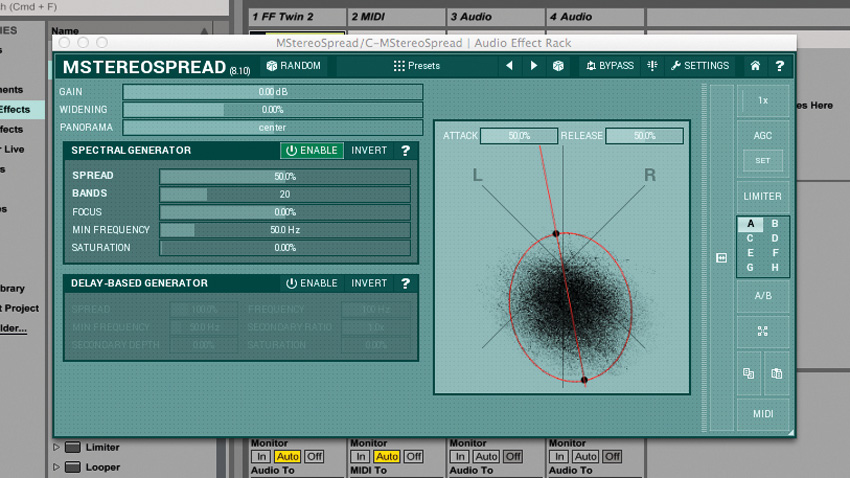Click the RANDOM dice button
850x478 pixels.
pyautogui.click(x=293, y=66)
